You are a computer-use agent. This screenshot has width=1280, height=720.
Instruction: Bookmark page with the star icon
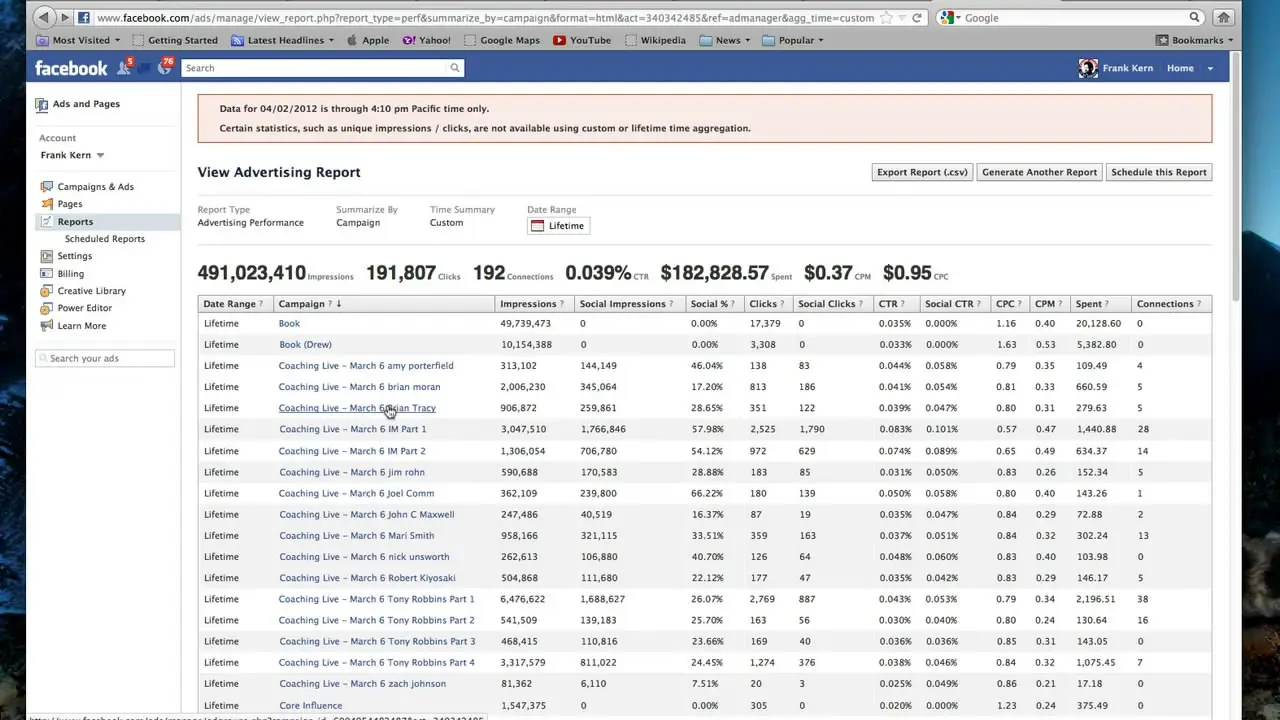point(887,17)
